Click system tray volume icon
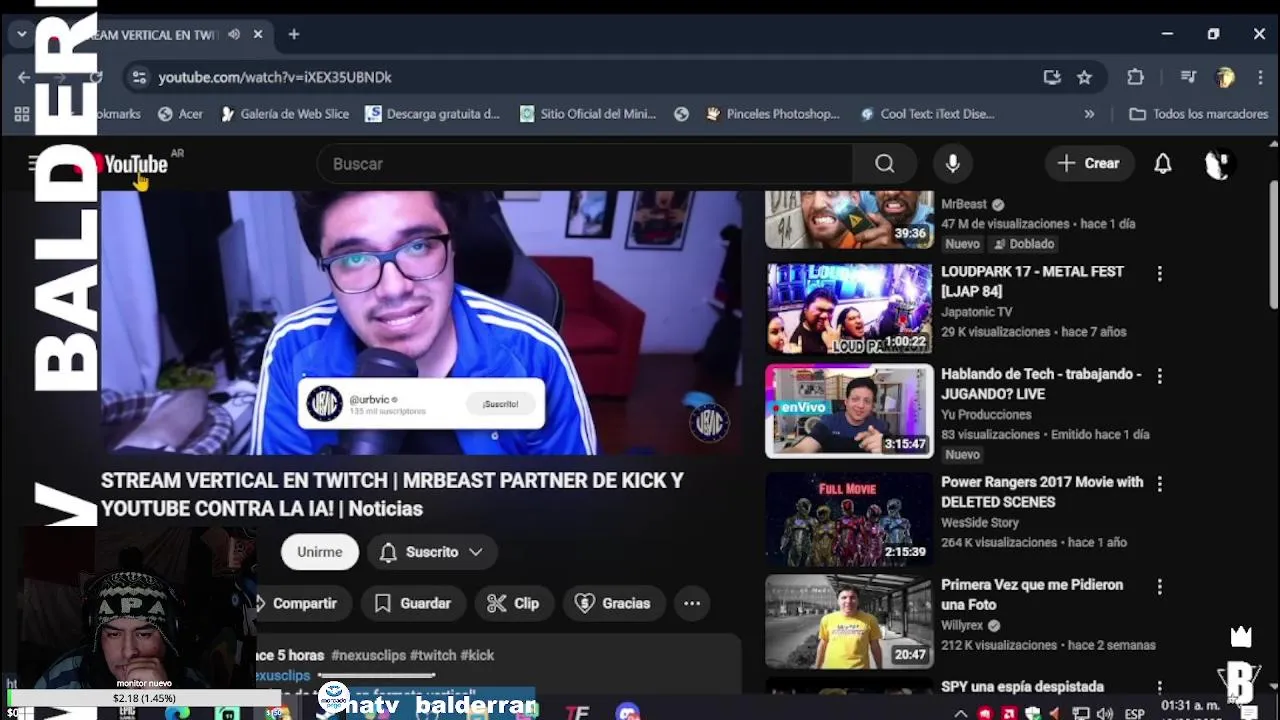 point(1105,713)
